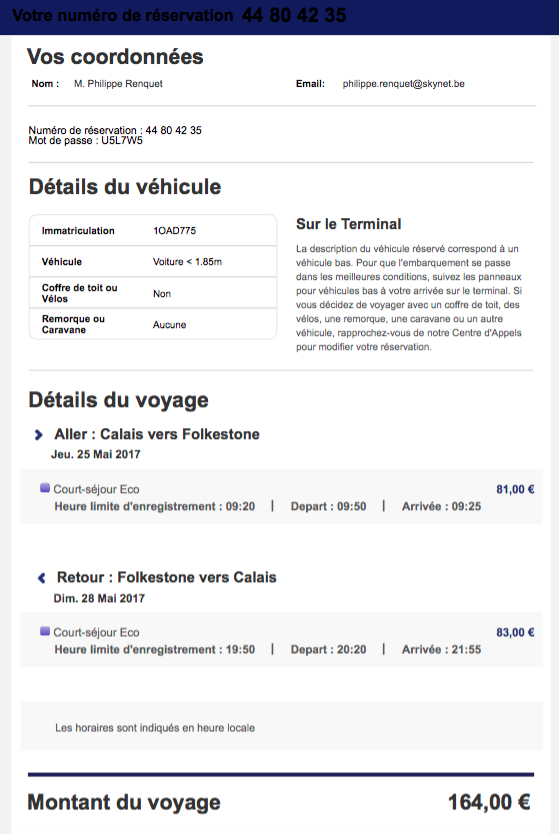Click the Coffre de toit ou Vélos row
The width and height of the screenshot is (559, 834).
coord(153,293)
